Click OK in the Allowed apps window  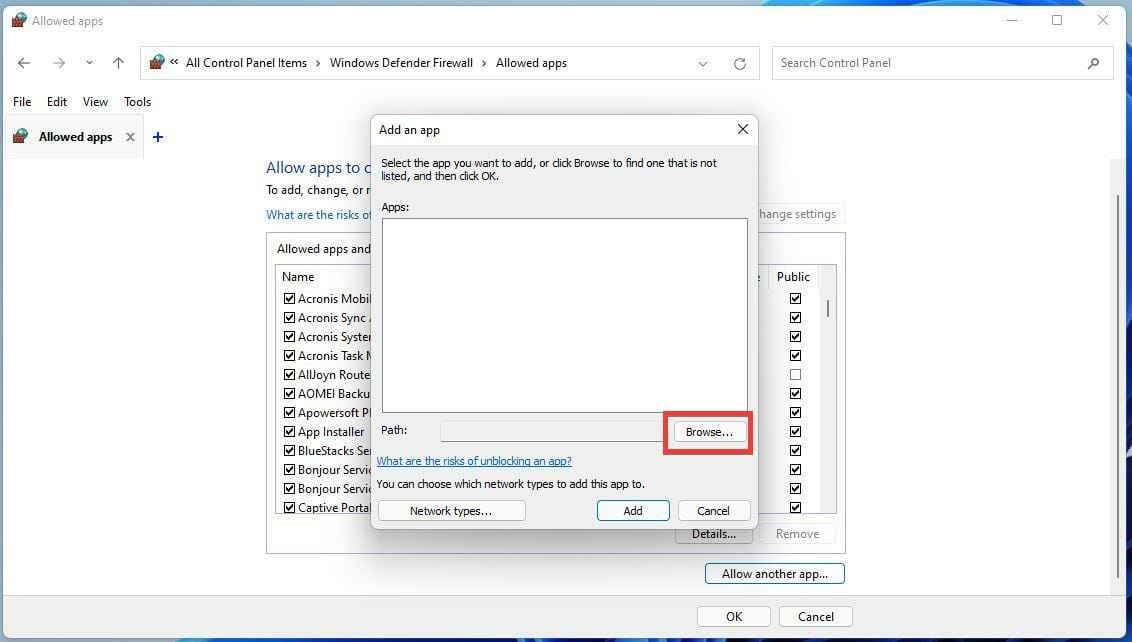733,616
